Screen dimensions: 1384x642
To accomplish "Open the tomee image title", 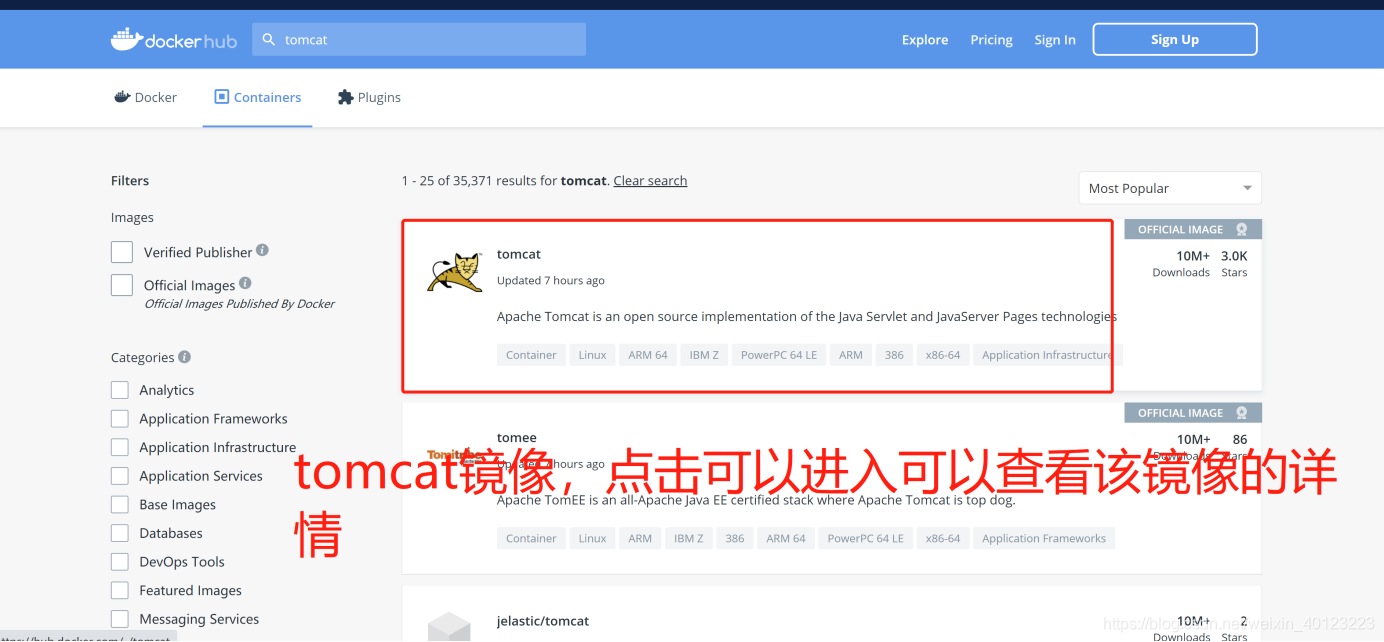I will [517, 438].
